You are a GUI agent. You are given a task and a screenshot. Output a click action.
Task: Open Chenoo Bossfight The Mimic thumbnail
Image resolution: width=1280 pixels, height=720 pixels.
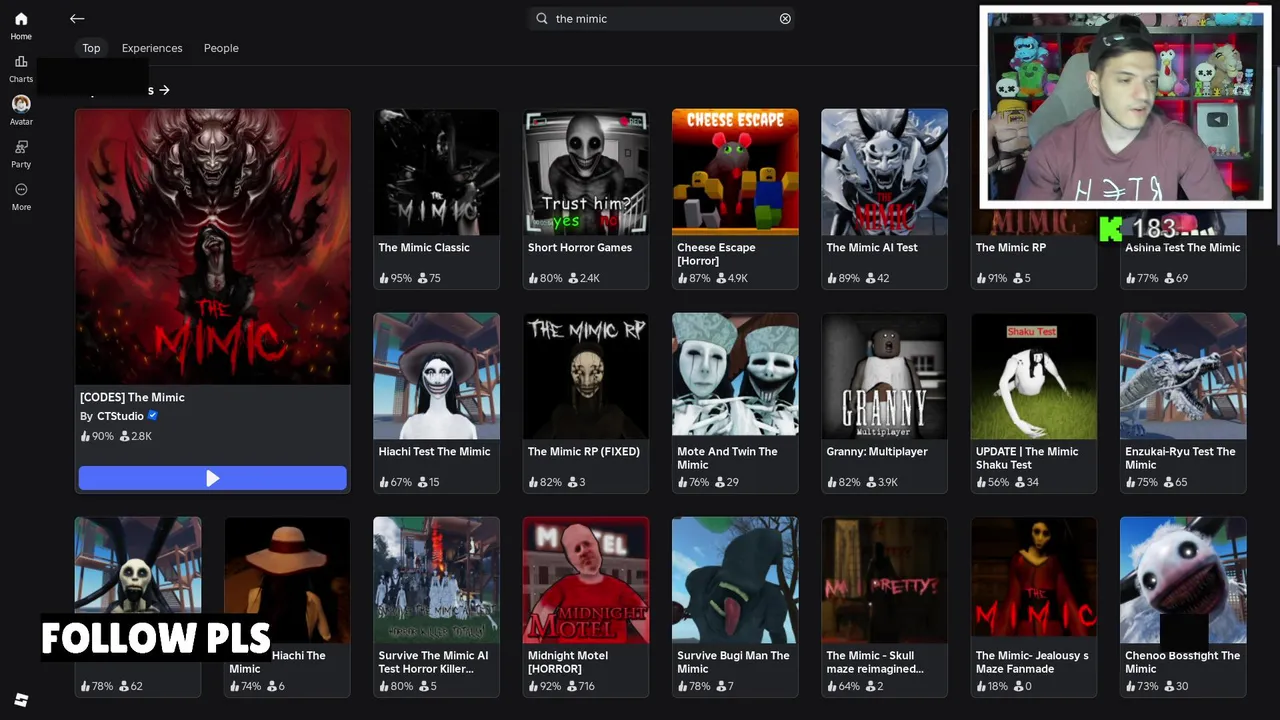[1183, 580]
